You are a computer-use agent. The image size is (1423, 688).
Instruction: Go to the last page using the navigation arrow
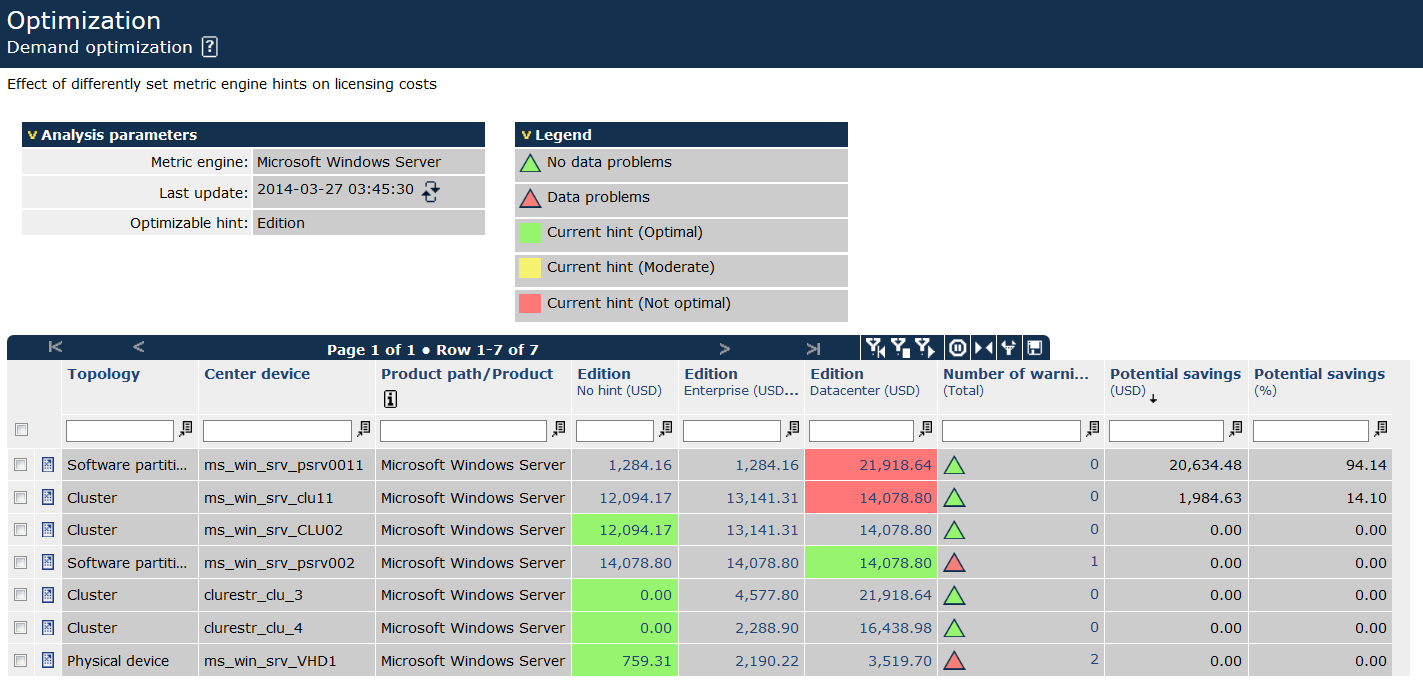[811, 347]
